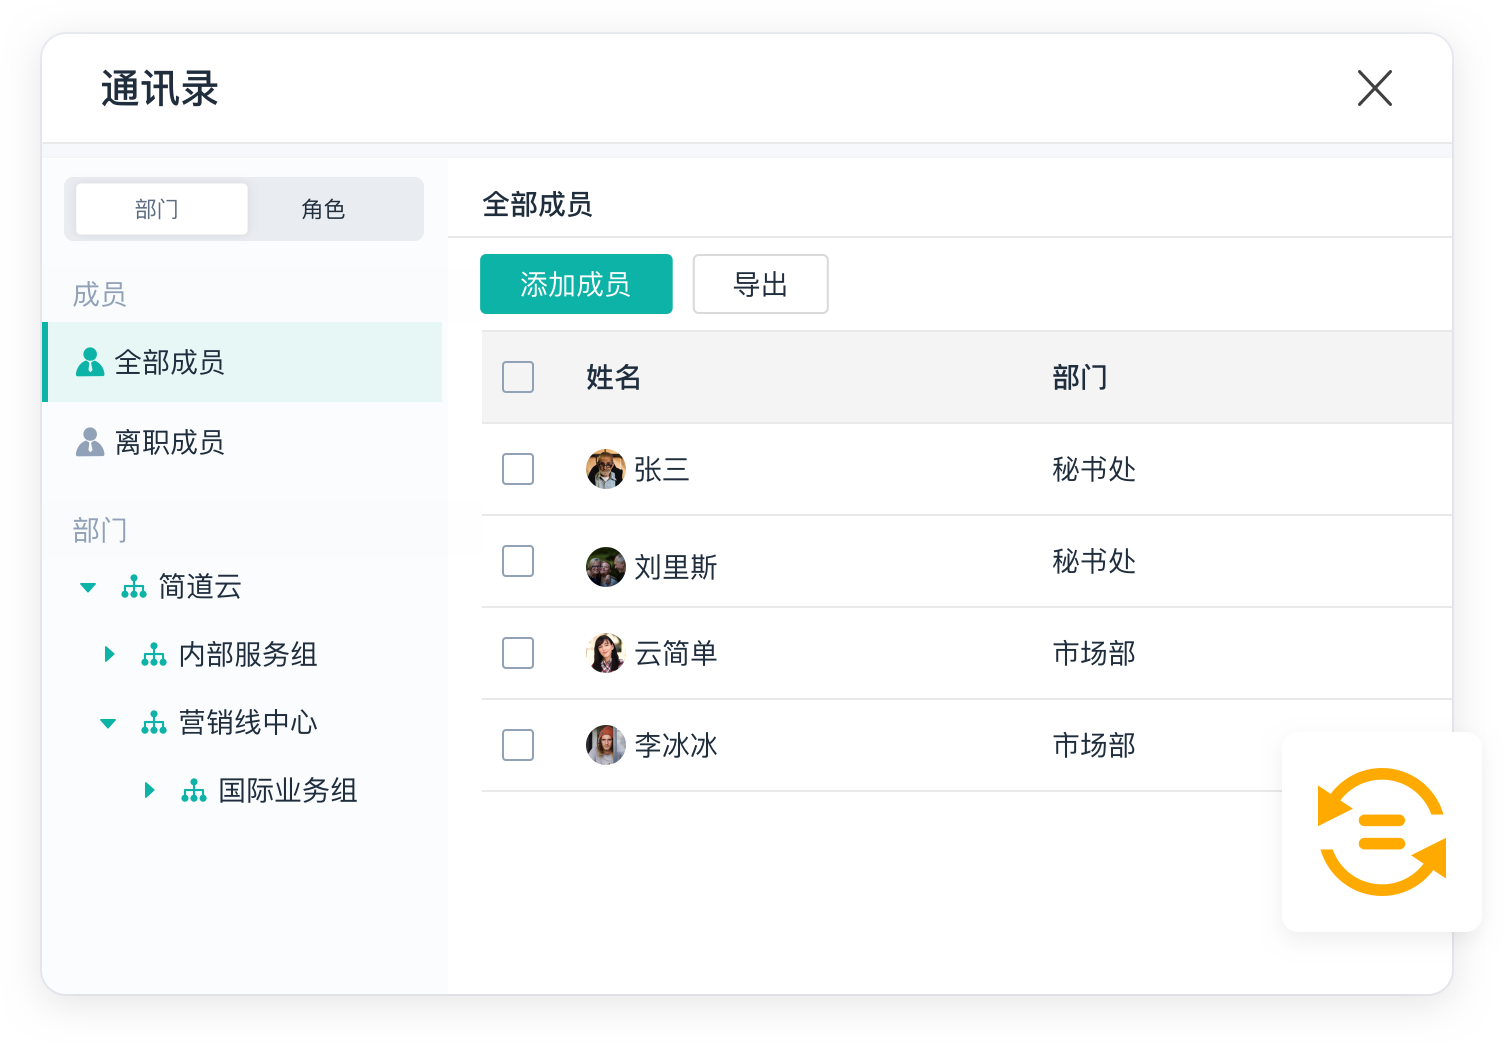Click the 离职成员 person icon

tap(90, 442)
